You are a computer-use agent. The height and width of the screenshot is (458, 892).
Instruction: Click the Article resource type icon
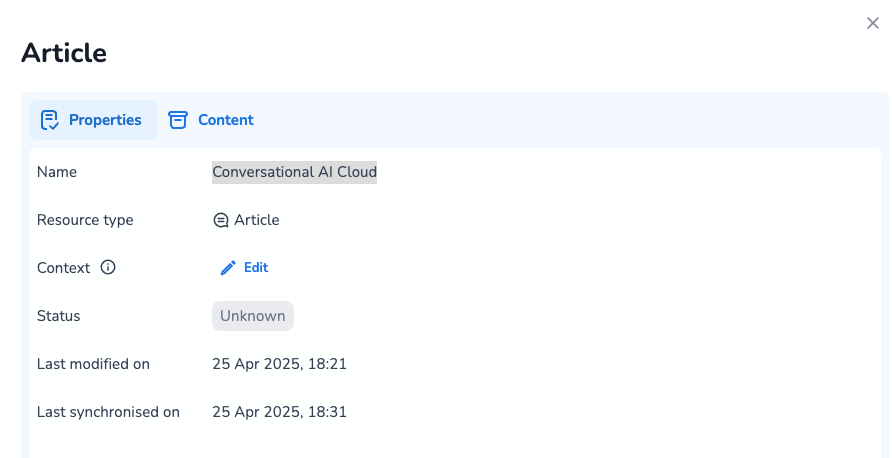point(221,220)
